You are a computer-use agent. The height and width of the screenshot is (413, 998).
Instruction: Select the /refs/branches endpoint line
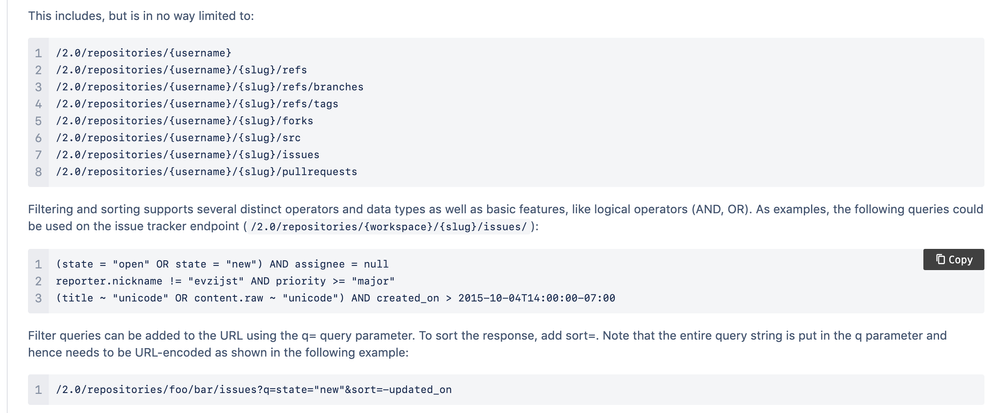point(209,87)
